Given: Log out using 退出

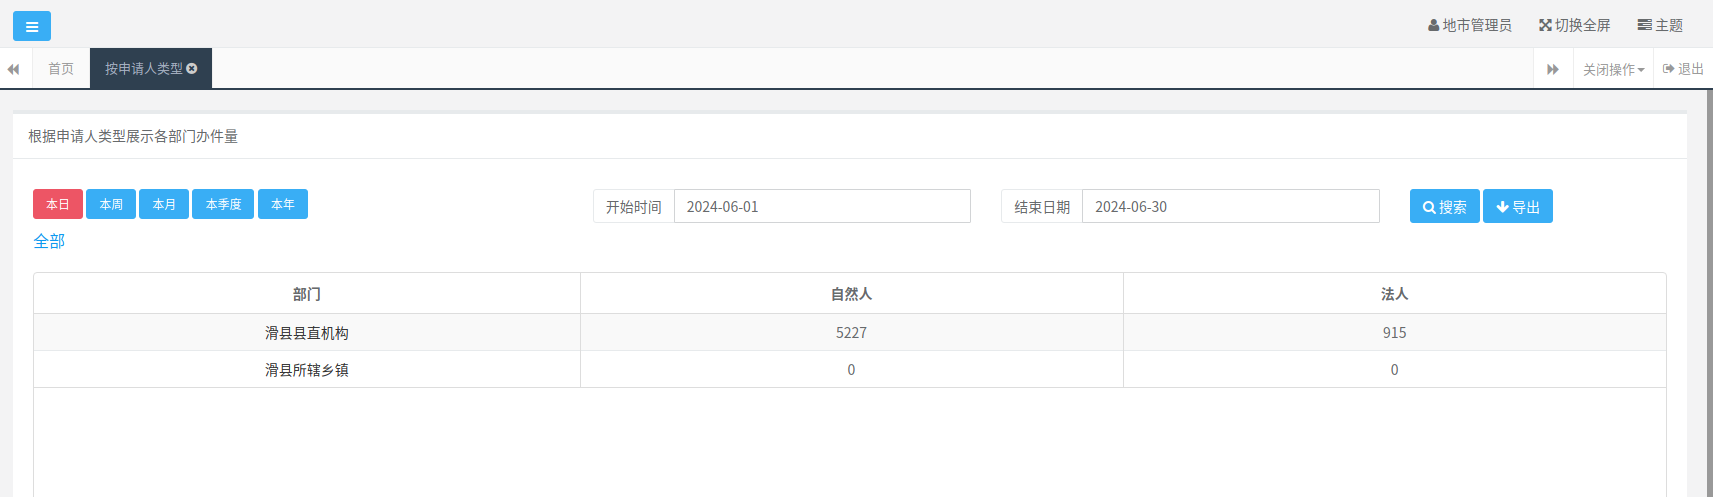Looking at the screenshot, I should coord(1683,69).
